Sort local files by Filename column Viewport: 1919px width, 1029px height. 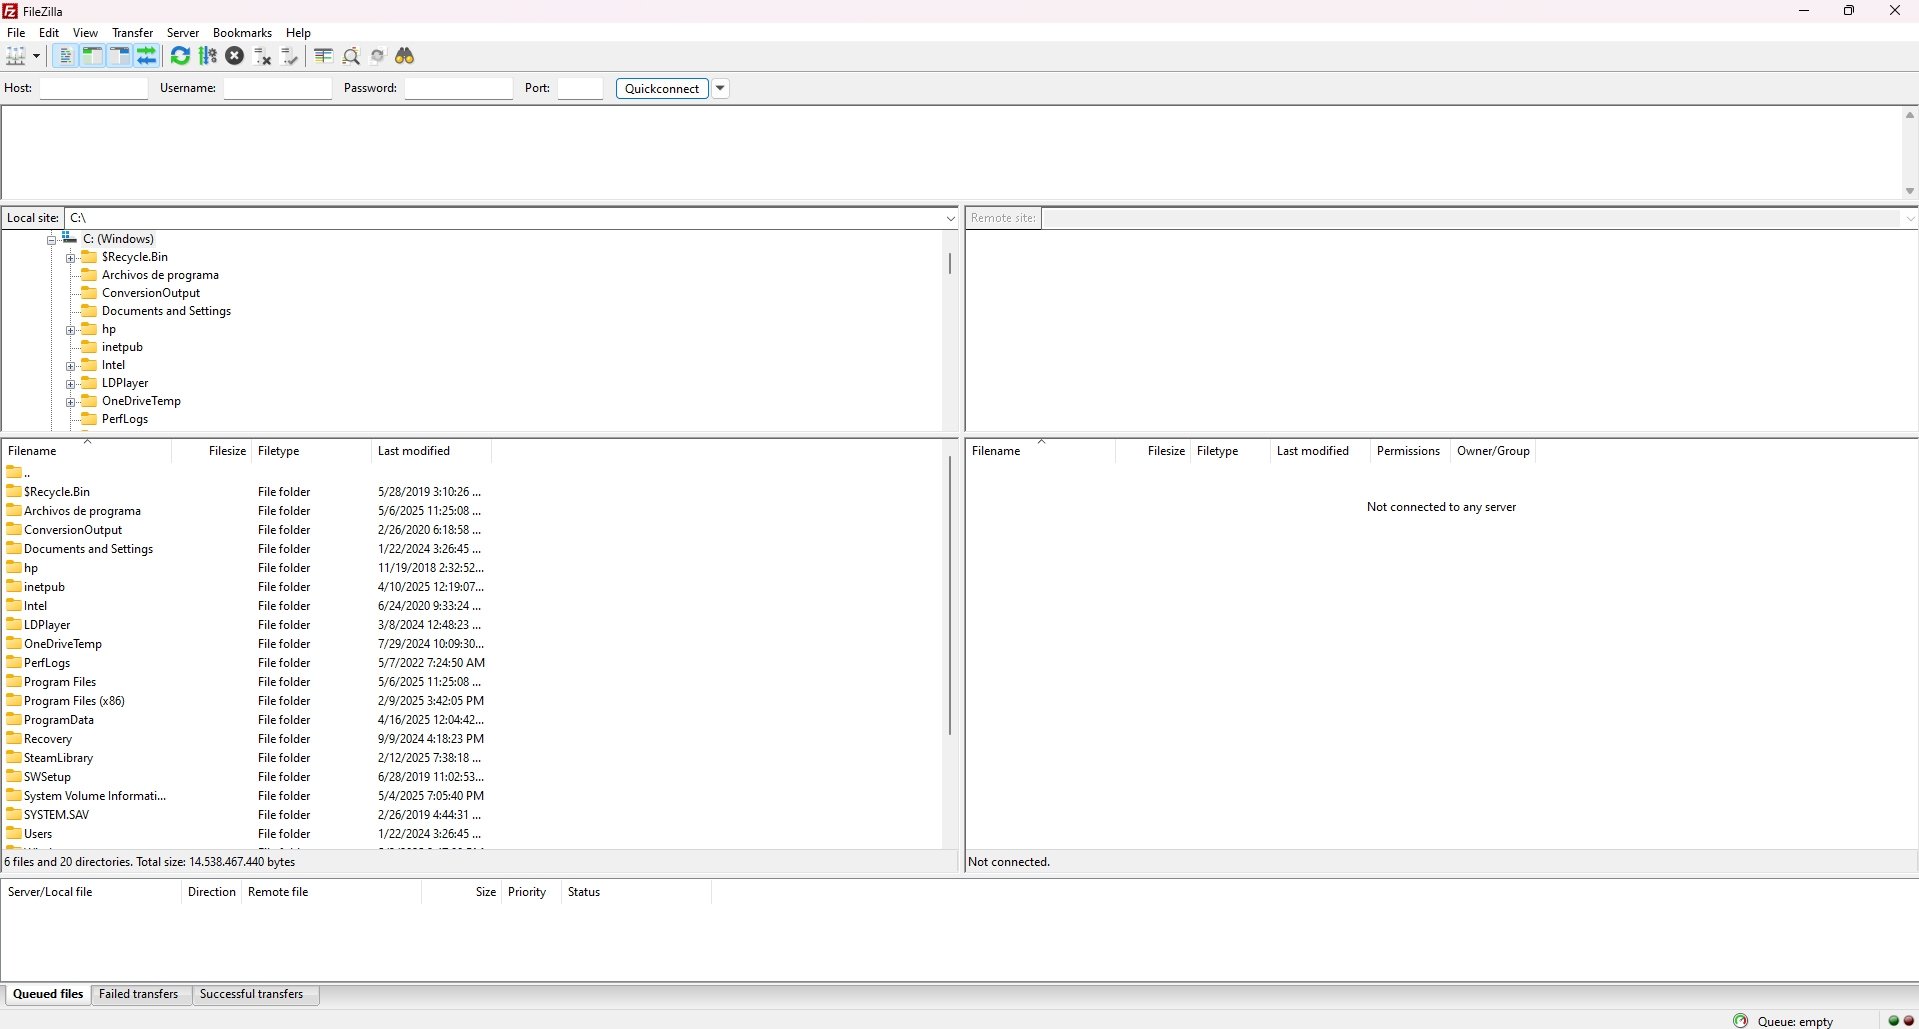(87, 451)
